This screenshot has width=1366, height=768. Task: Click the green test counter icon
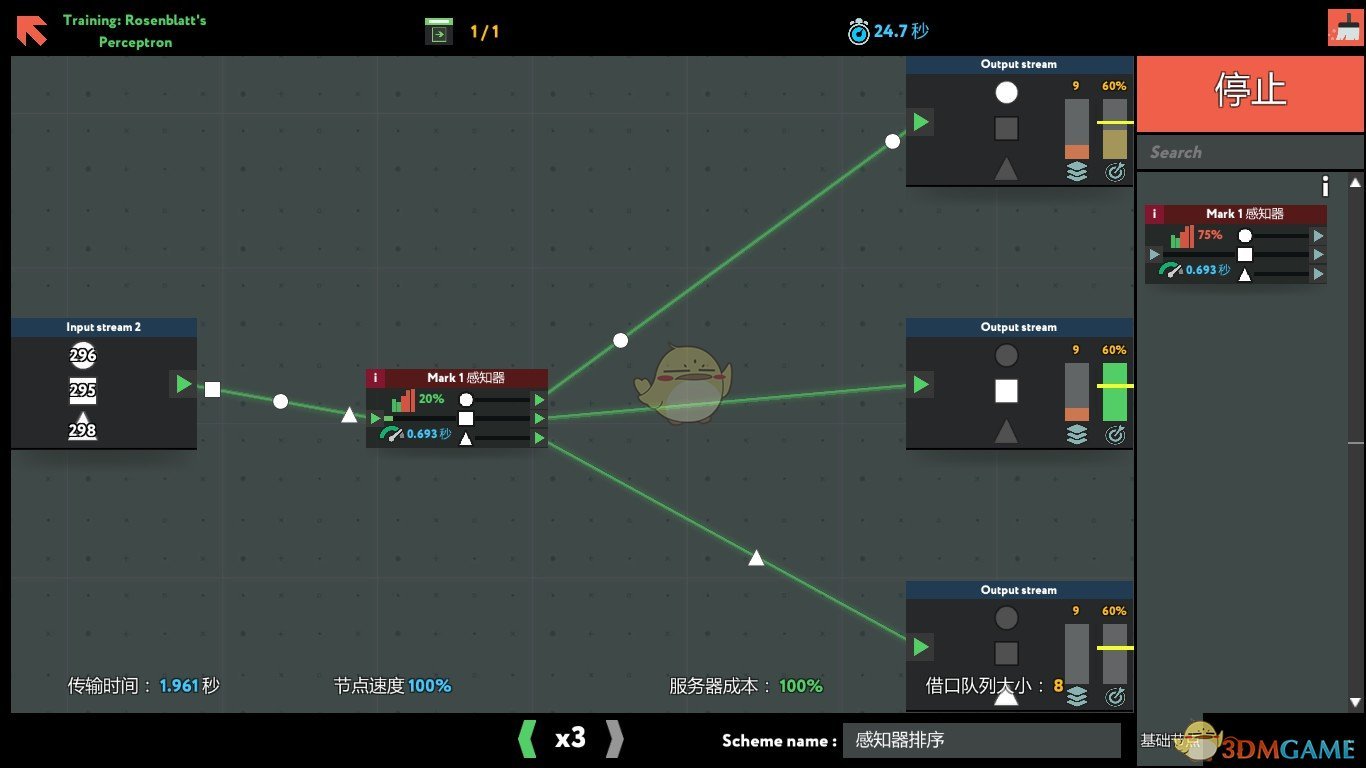(438, 31)
